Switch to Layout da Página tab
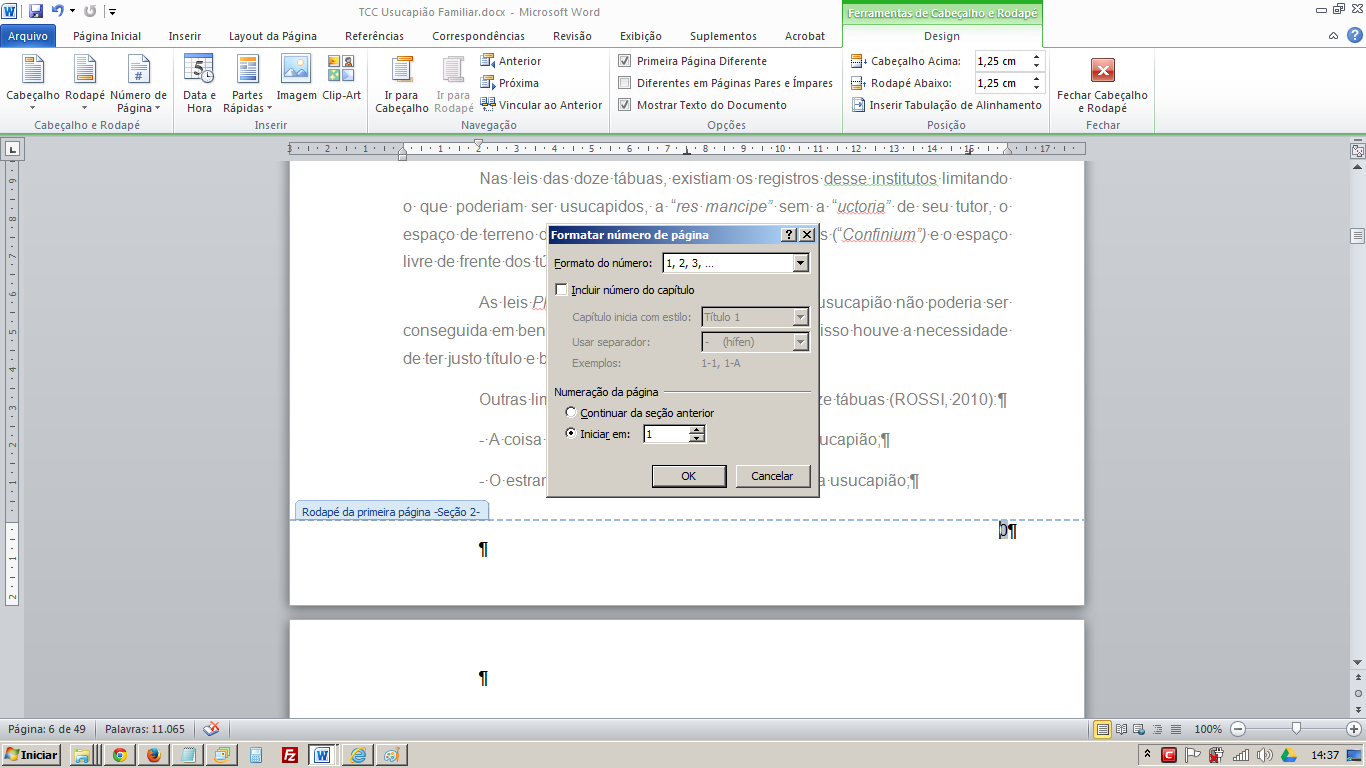Viewport: 1366px width, 768px height. [273, 36]
